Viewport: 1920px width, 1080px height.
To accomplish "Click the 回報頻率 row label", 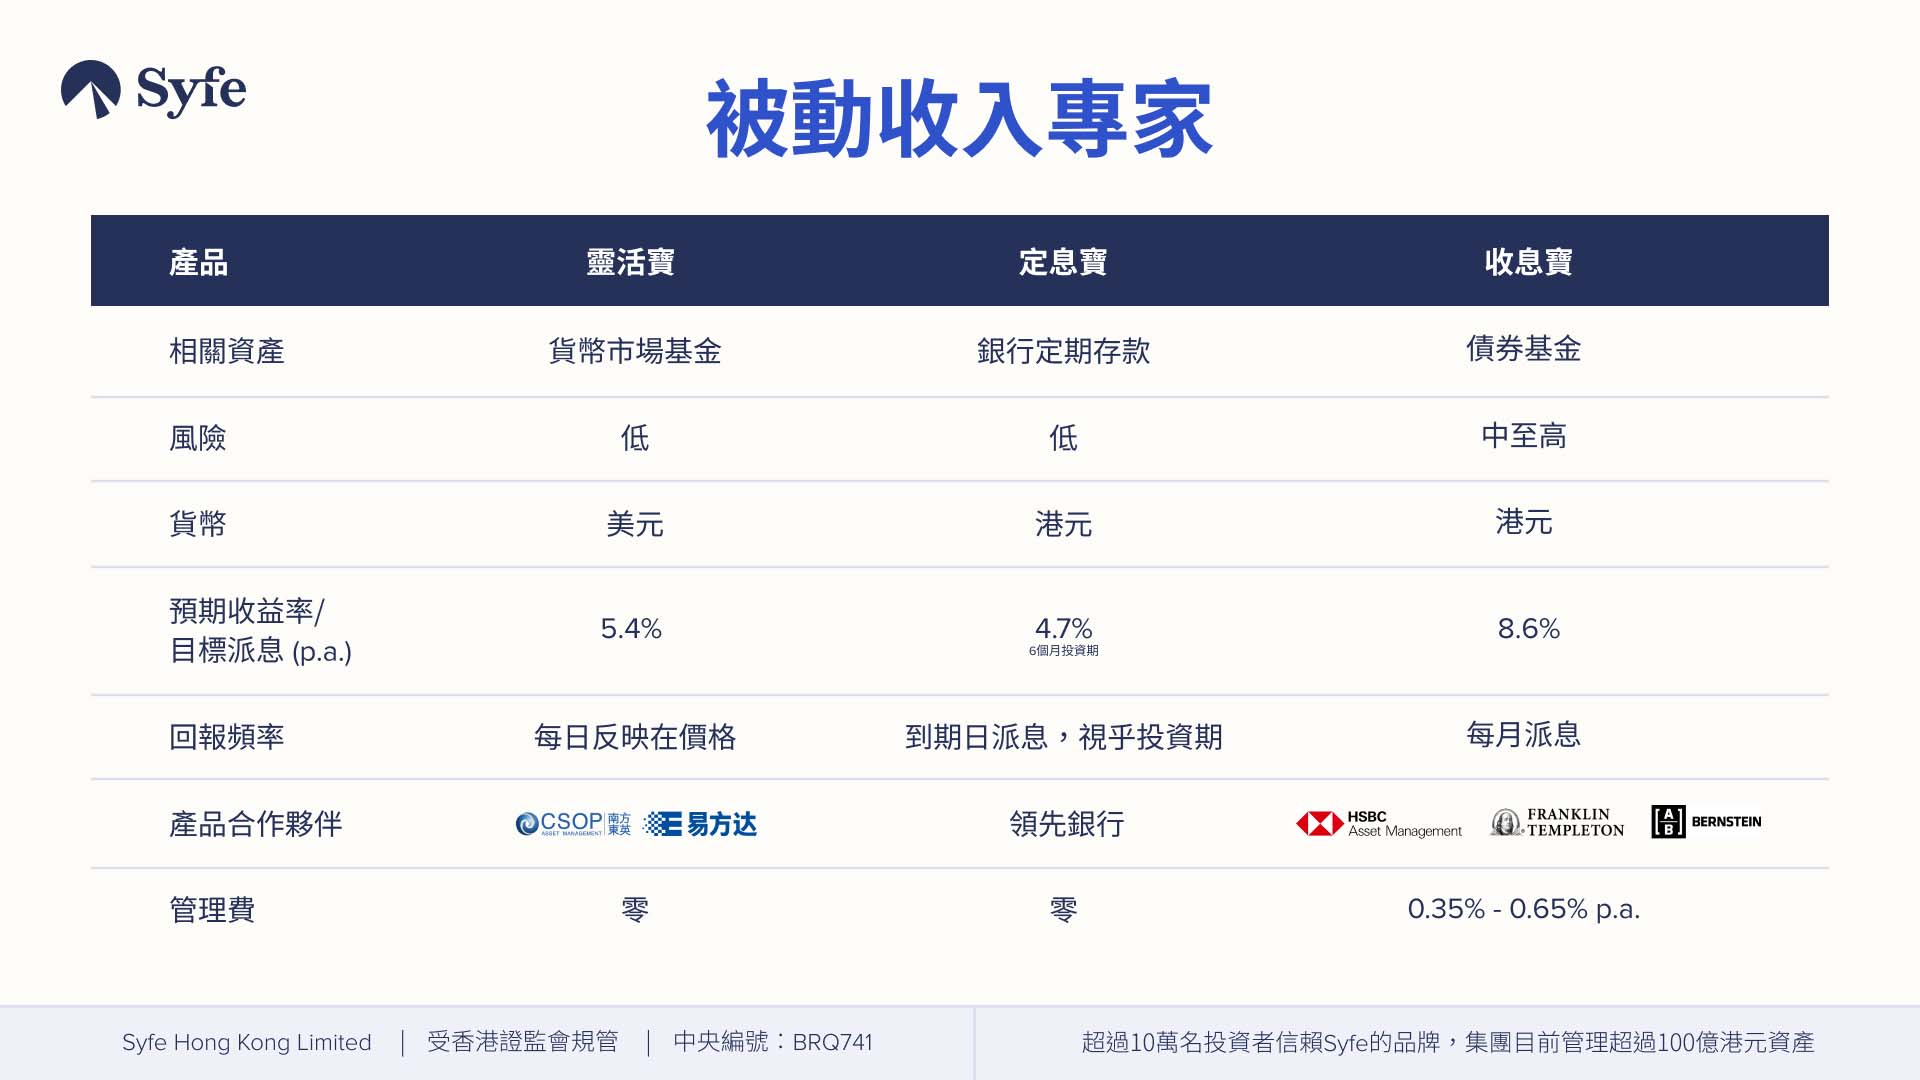I will pos(227,738).
